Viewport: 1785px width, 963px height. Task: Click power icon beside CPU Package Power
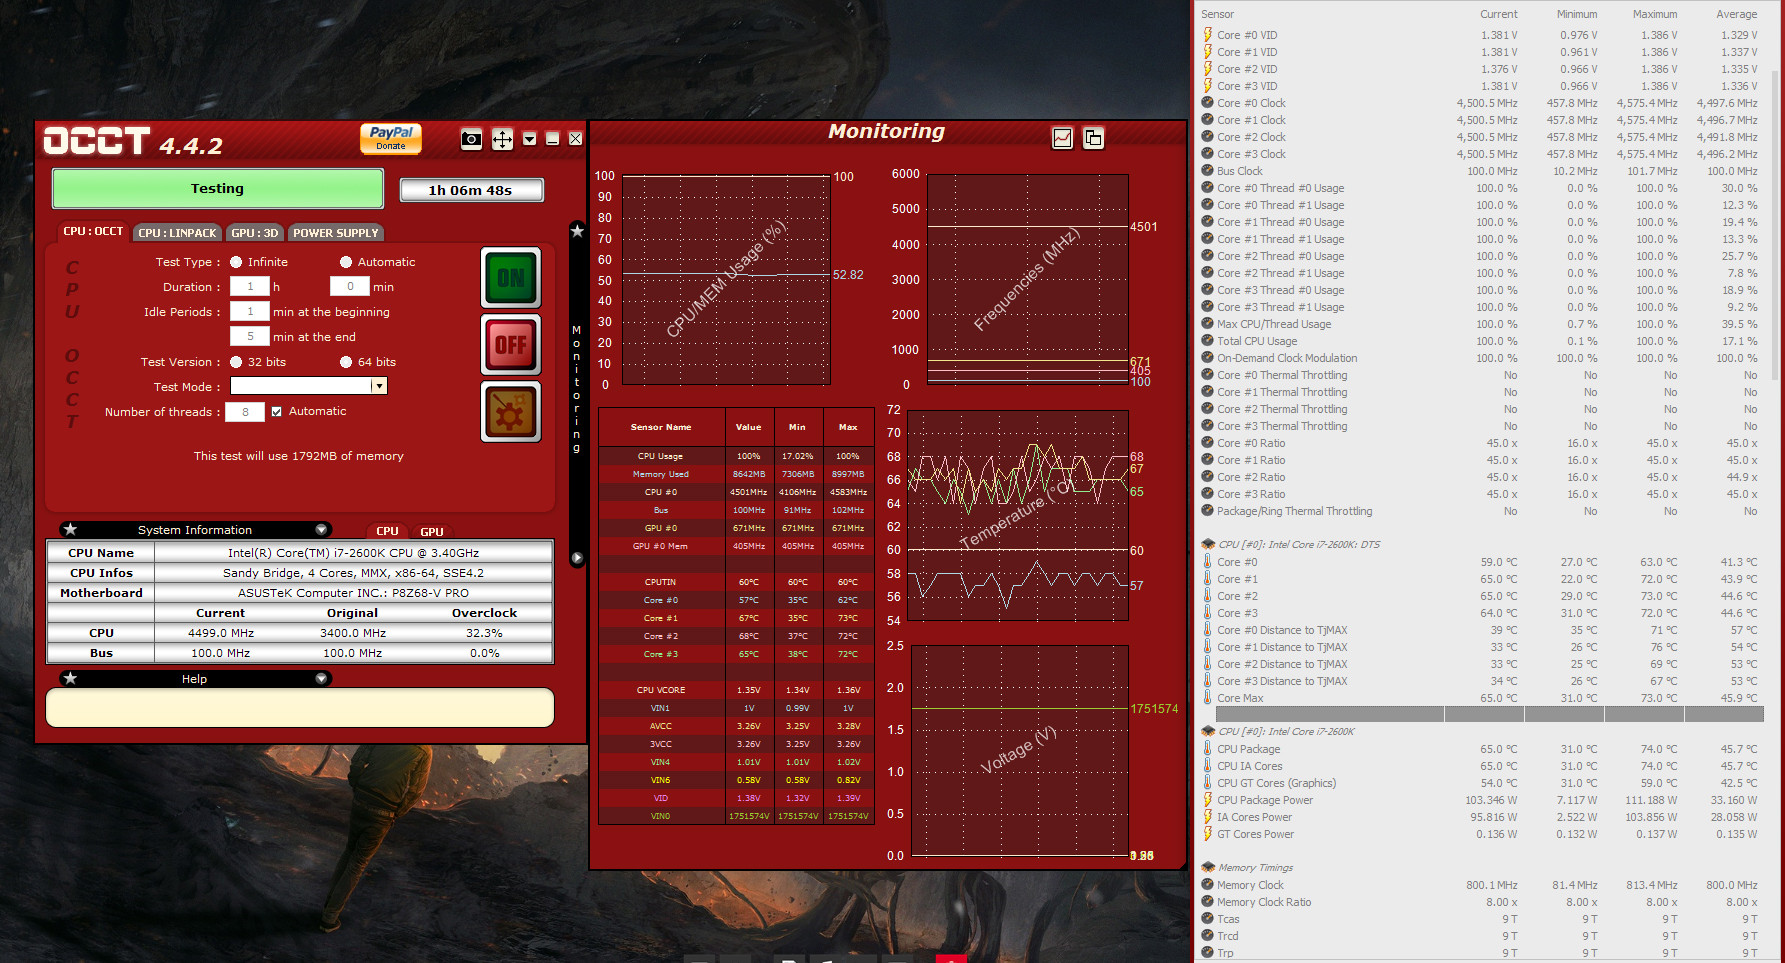1208,800
